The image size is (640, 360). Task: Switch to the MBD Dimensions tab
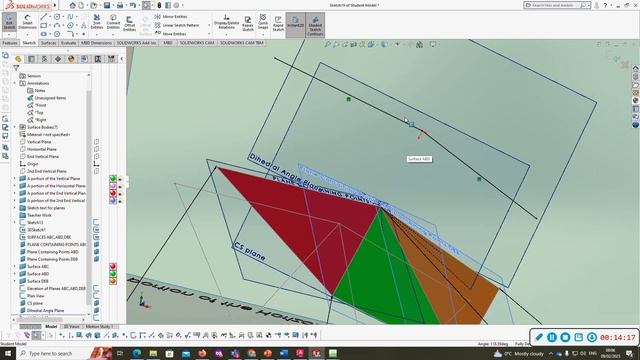click(96, 43)
